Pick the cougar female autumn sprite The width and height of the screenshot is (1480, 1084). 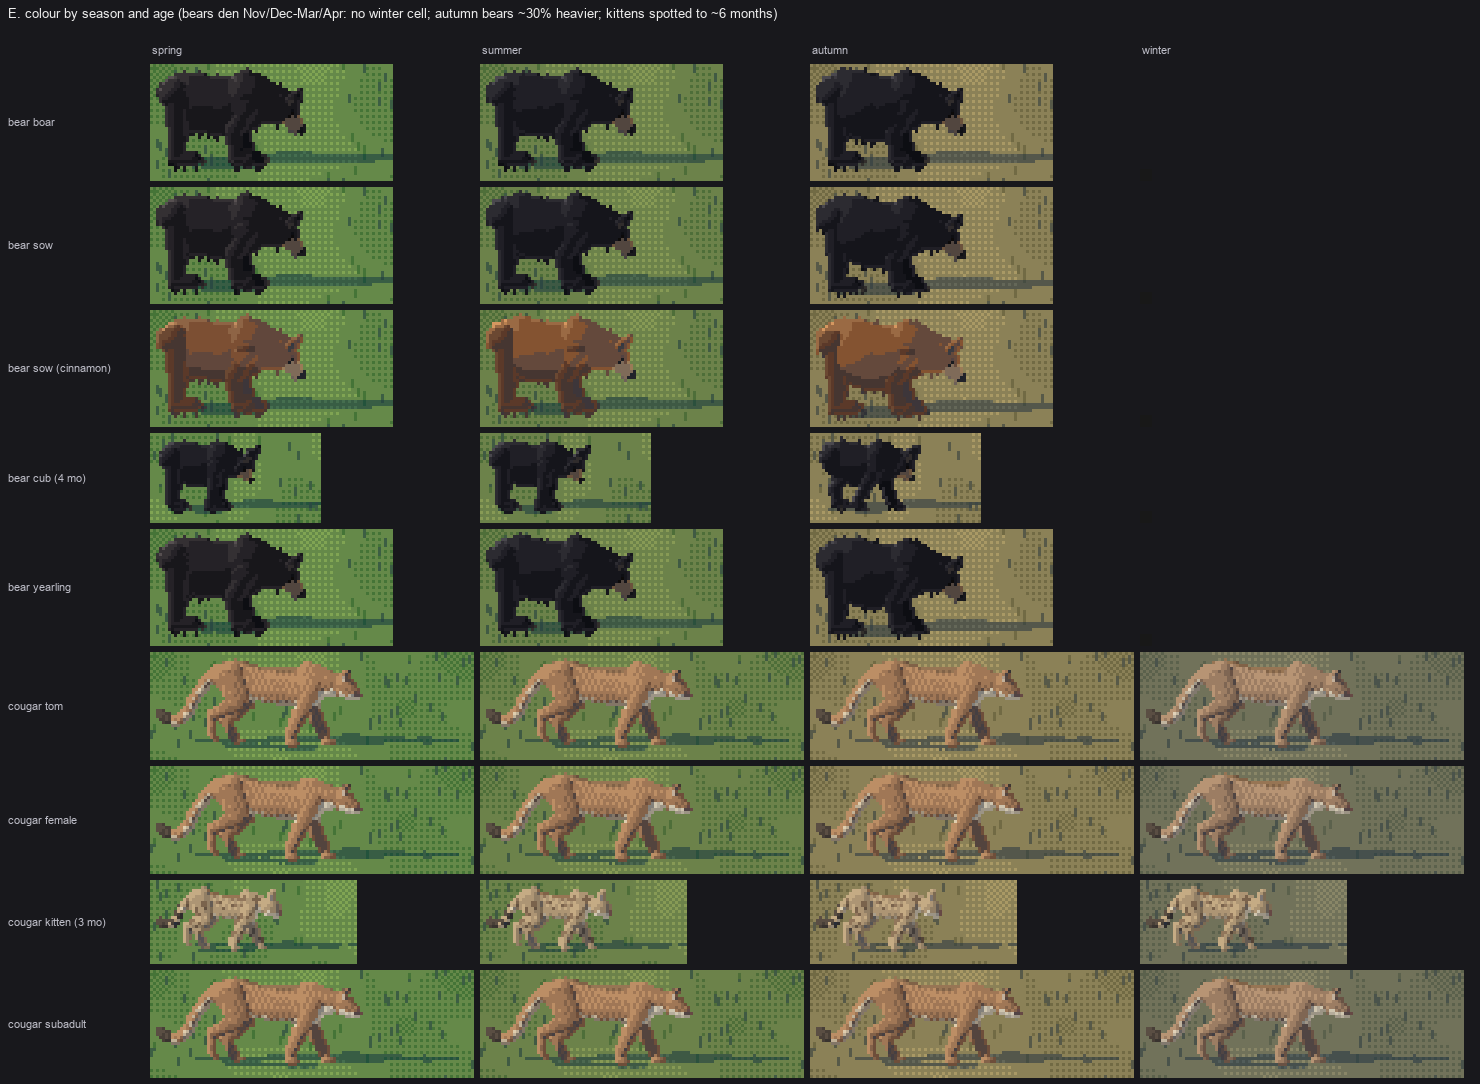(972, 820)
